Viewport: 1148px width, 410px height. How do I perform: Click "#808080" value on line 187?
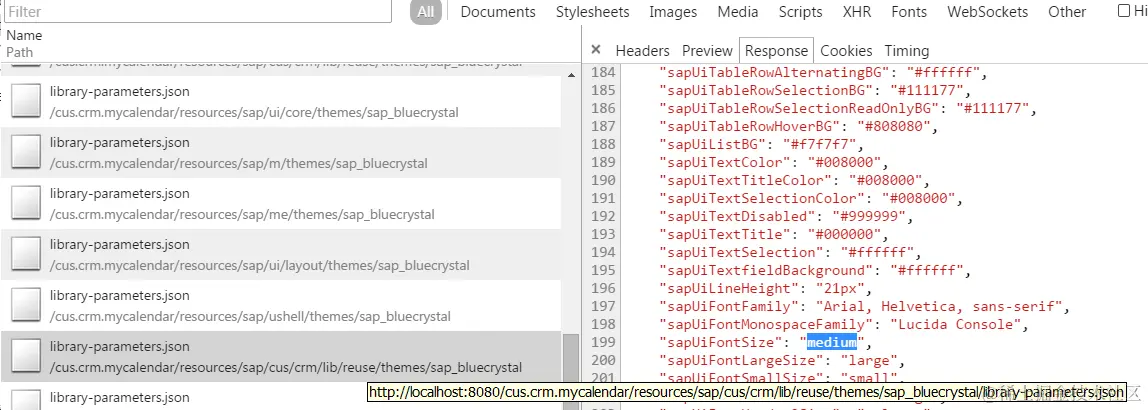894,127
